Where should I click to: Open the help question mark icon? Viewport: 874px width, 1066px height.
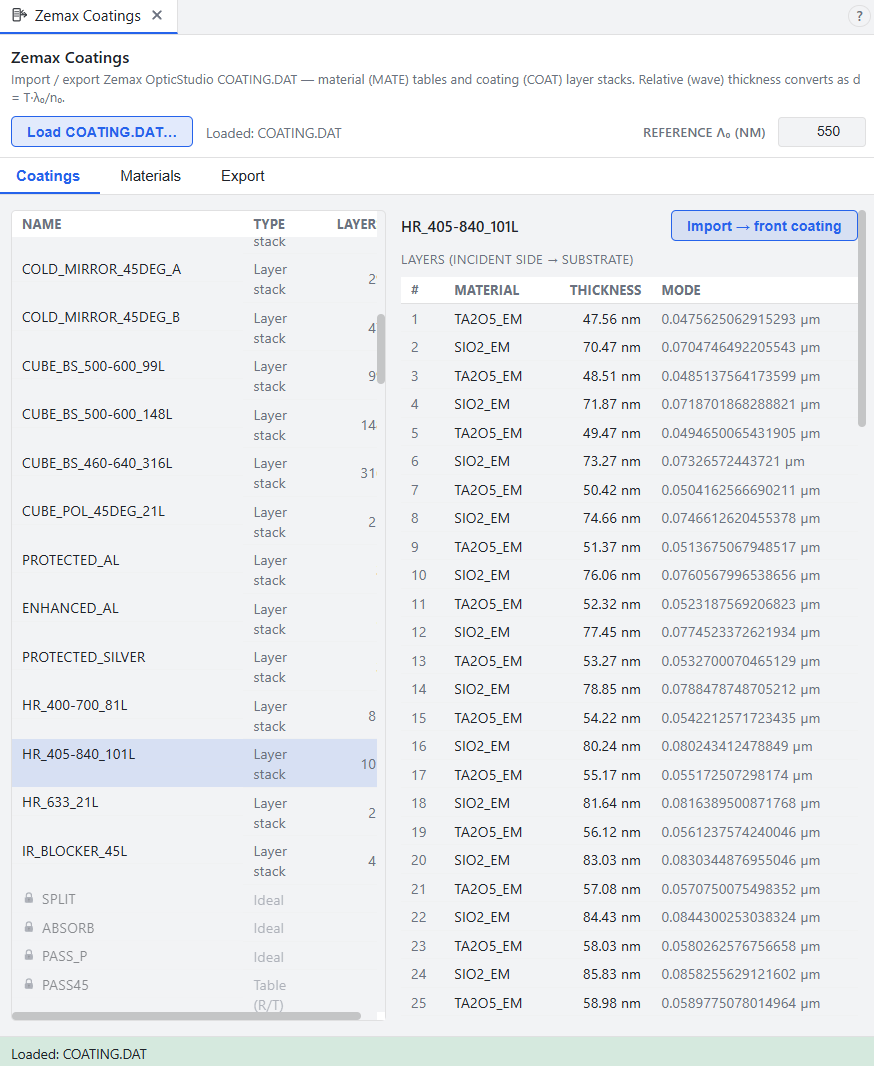[x=858, y=16]
